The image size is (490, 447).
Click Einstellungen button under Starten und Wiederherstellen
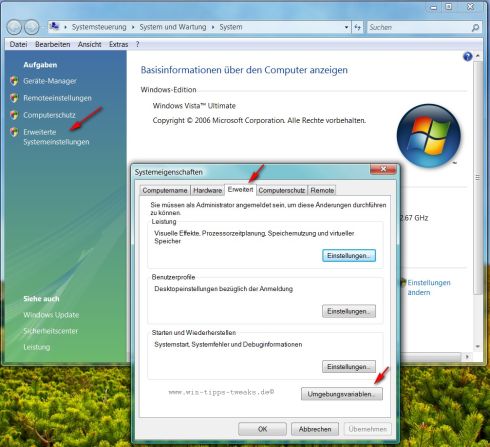tap(349, 367)
